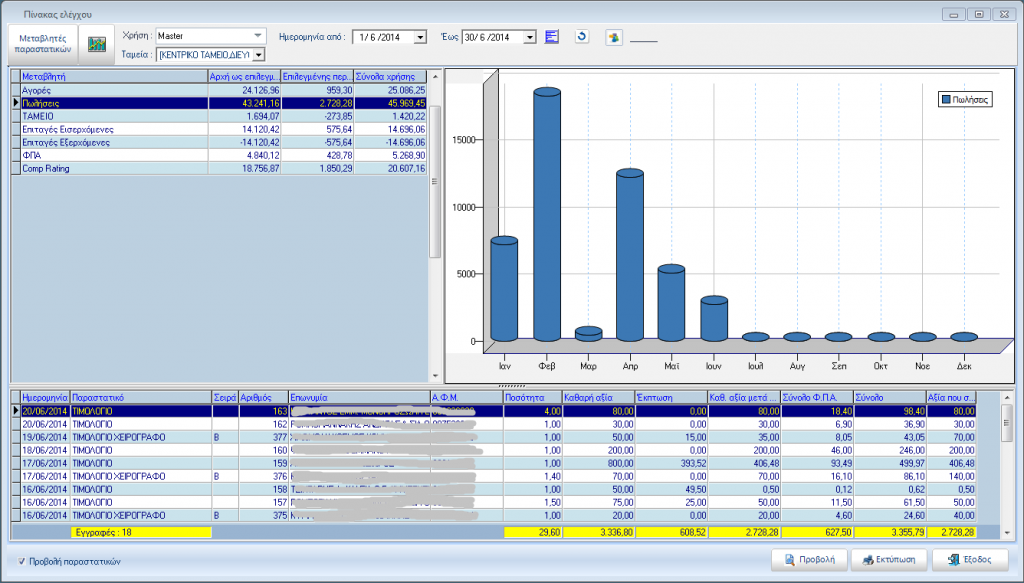Click the Μεταβλητές παραστατικών tab button
Image resolution: width=1024 pixels, height=583 pixels.
[x=43, y=44]
